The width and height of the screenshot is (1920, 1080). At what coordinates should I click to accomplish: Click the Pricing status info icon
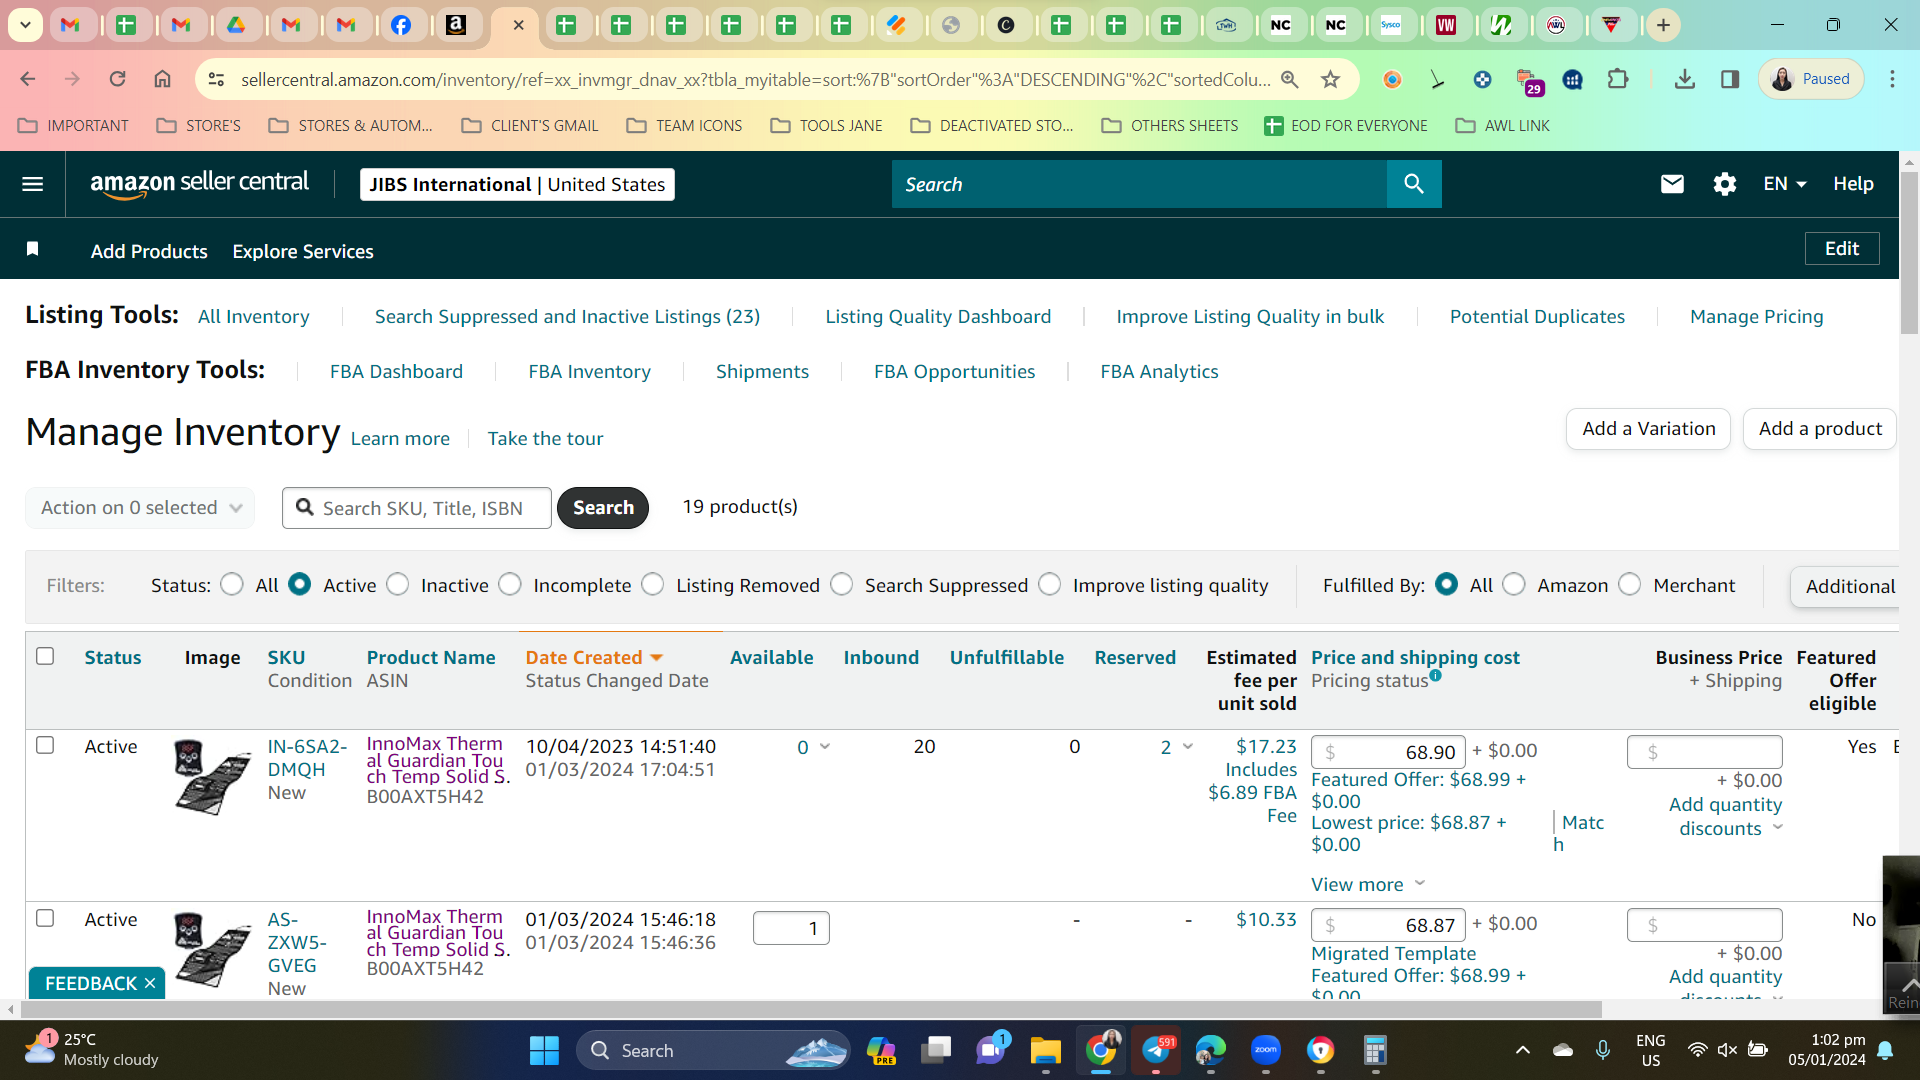click(1435, 676)
